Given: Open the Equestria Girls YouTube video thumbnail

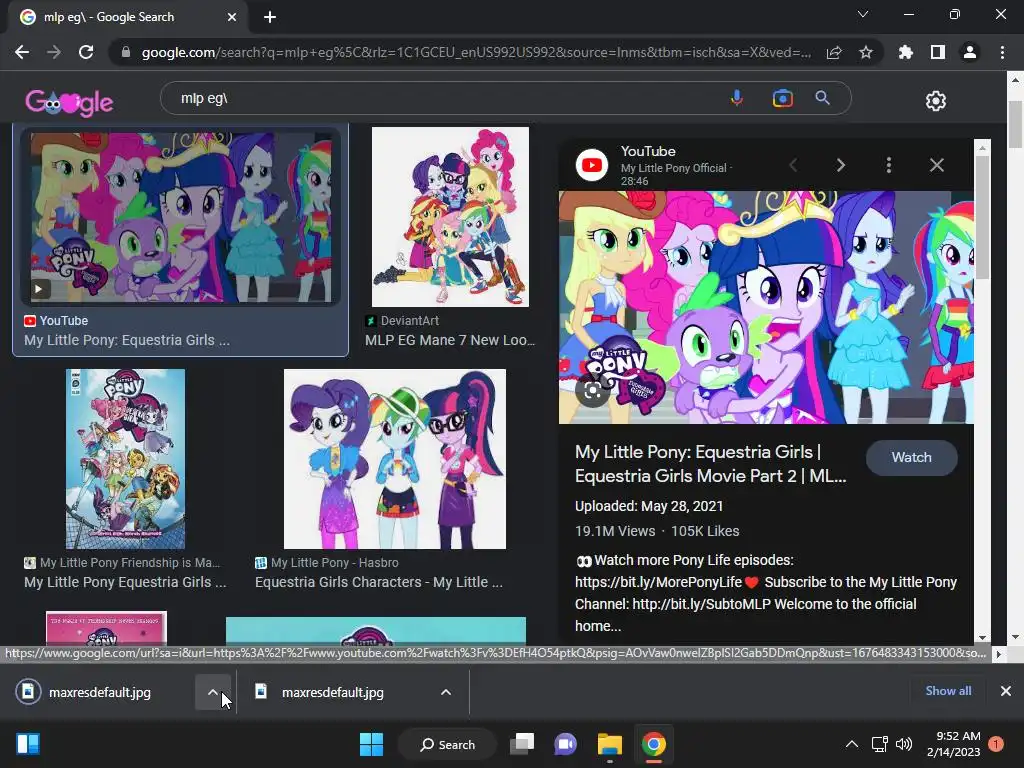Looking at the screenshot, I should point(180,217).
